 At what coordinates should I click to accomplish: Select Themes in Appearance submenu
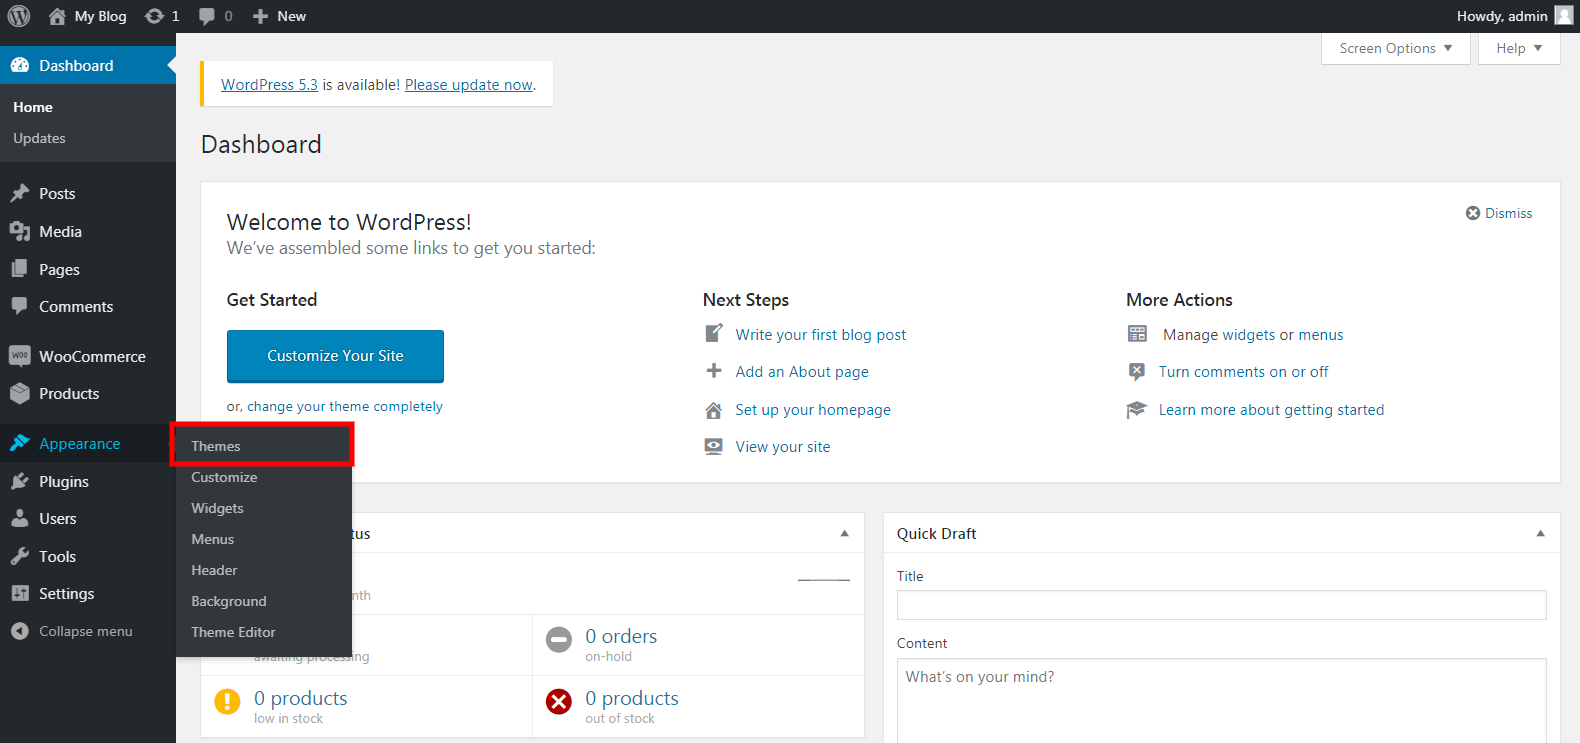coord(216,446)
